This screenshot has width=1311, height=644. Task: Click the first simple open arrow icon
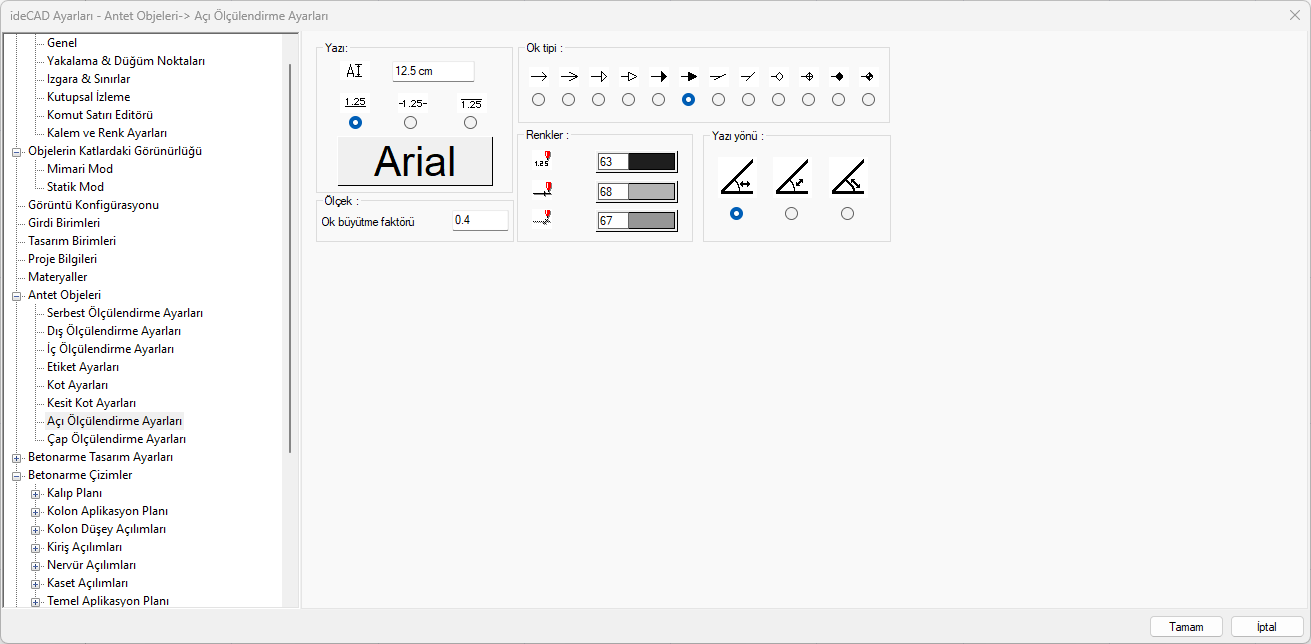(x=538, y=76)
